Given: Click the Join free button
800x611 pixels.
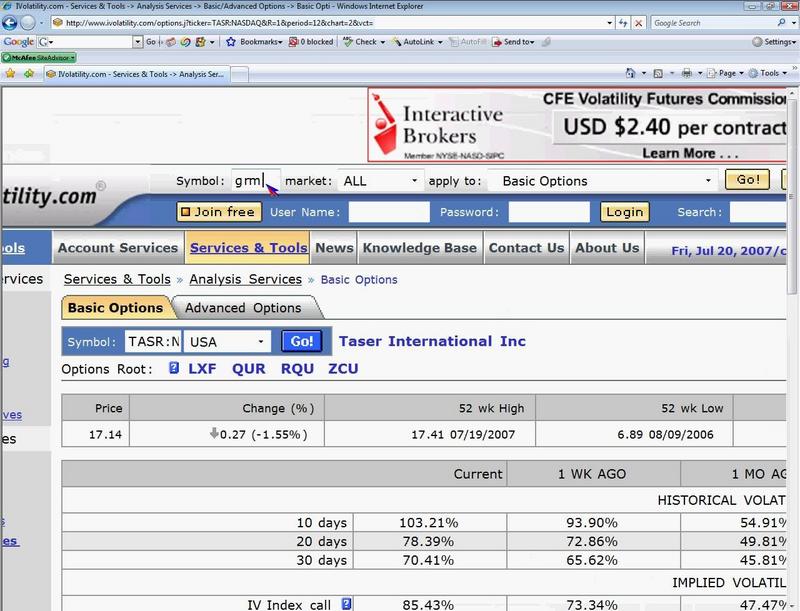Looking at the screenshot, I should tap(219, 212).
